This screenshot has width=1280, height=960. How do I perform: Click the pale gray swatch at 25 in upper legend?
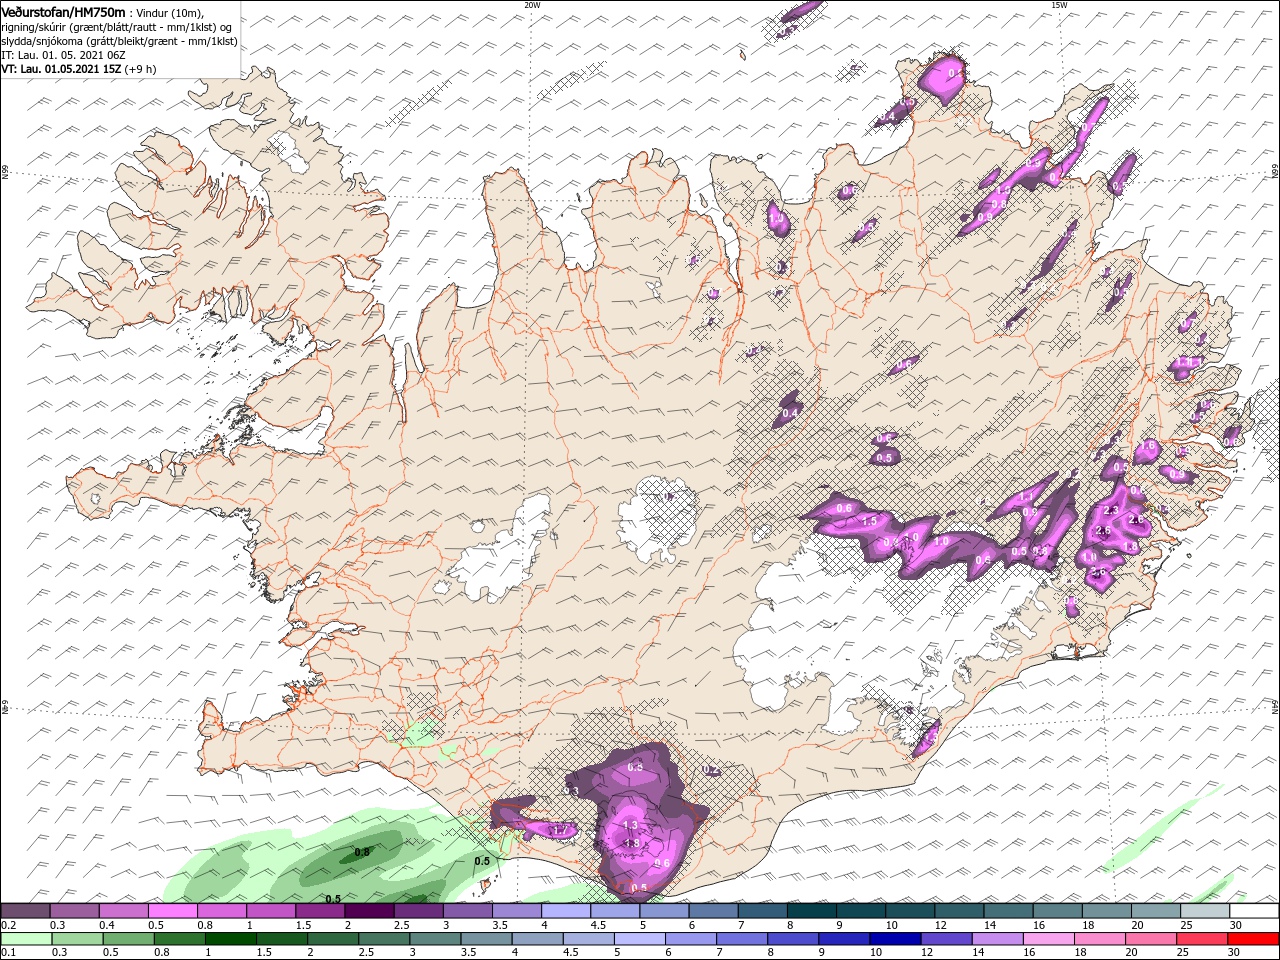[x=1206, y=911]
